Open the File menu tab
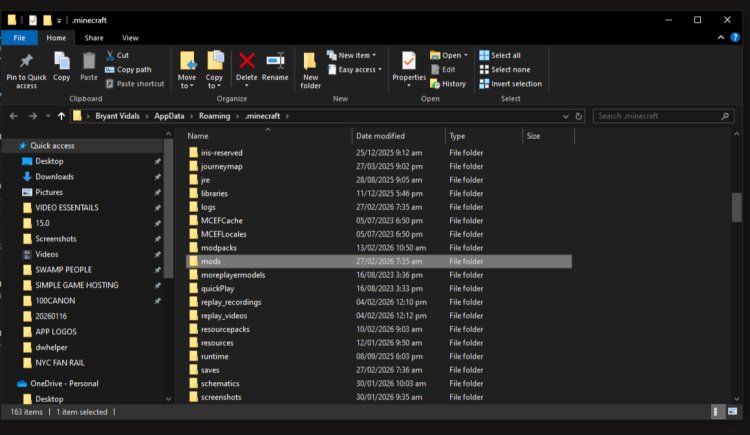This screenshot has height=435, width=750. coord(18,38)
